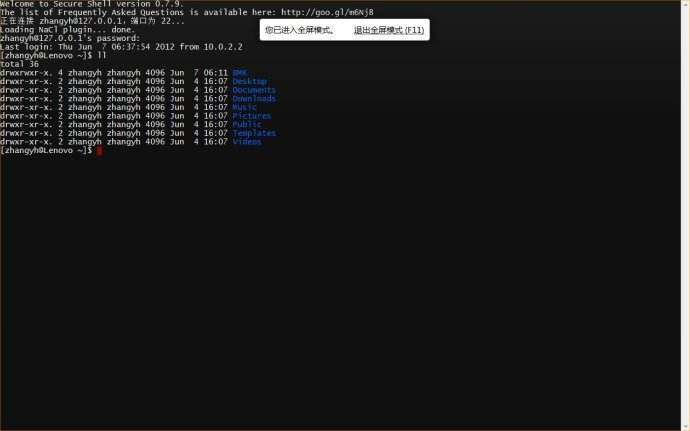690x431 pixels.
Task: Click the red terminal cursor at the prompt
Action: click(99, 151)
